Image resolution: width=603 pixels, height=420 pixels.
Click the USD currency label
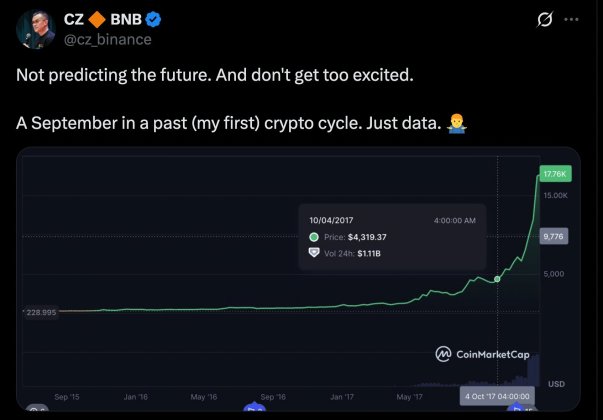[557, 384]
